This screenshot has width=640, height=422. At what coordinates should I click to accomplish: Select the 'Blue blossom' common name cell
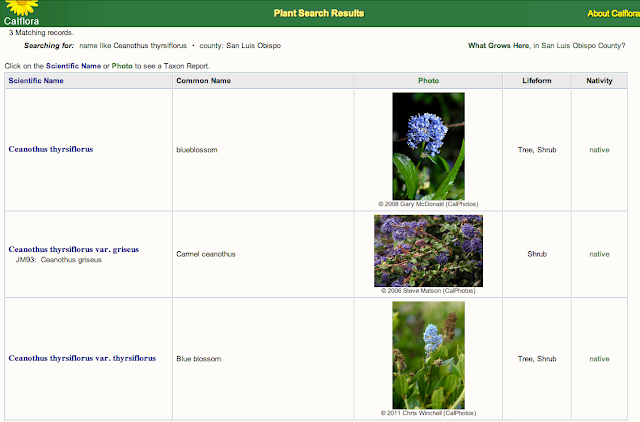click(x=198, y=359)
